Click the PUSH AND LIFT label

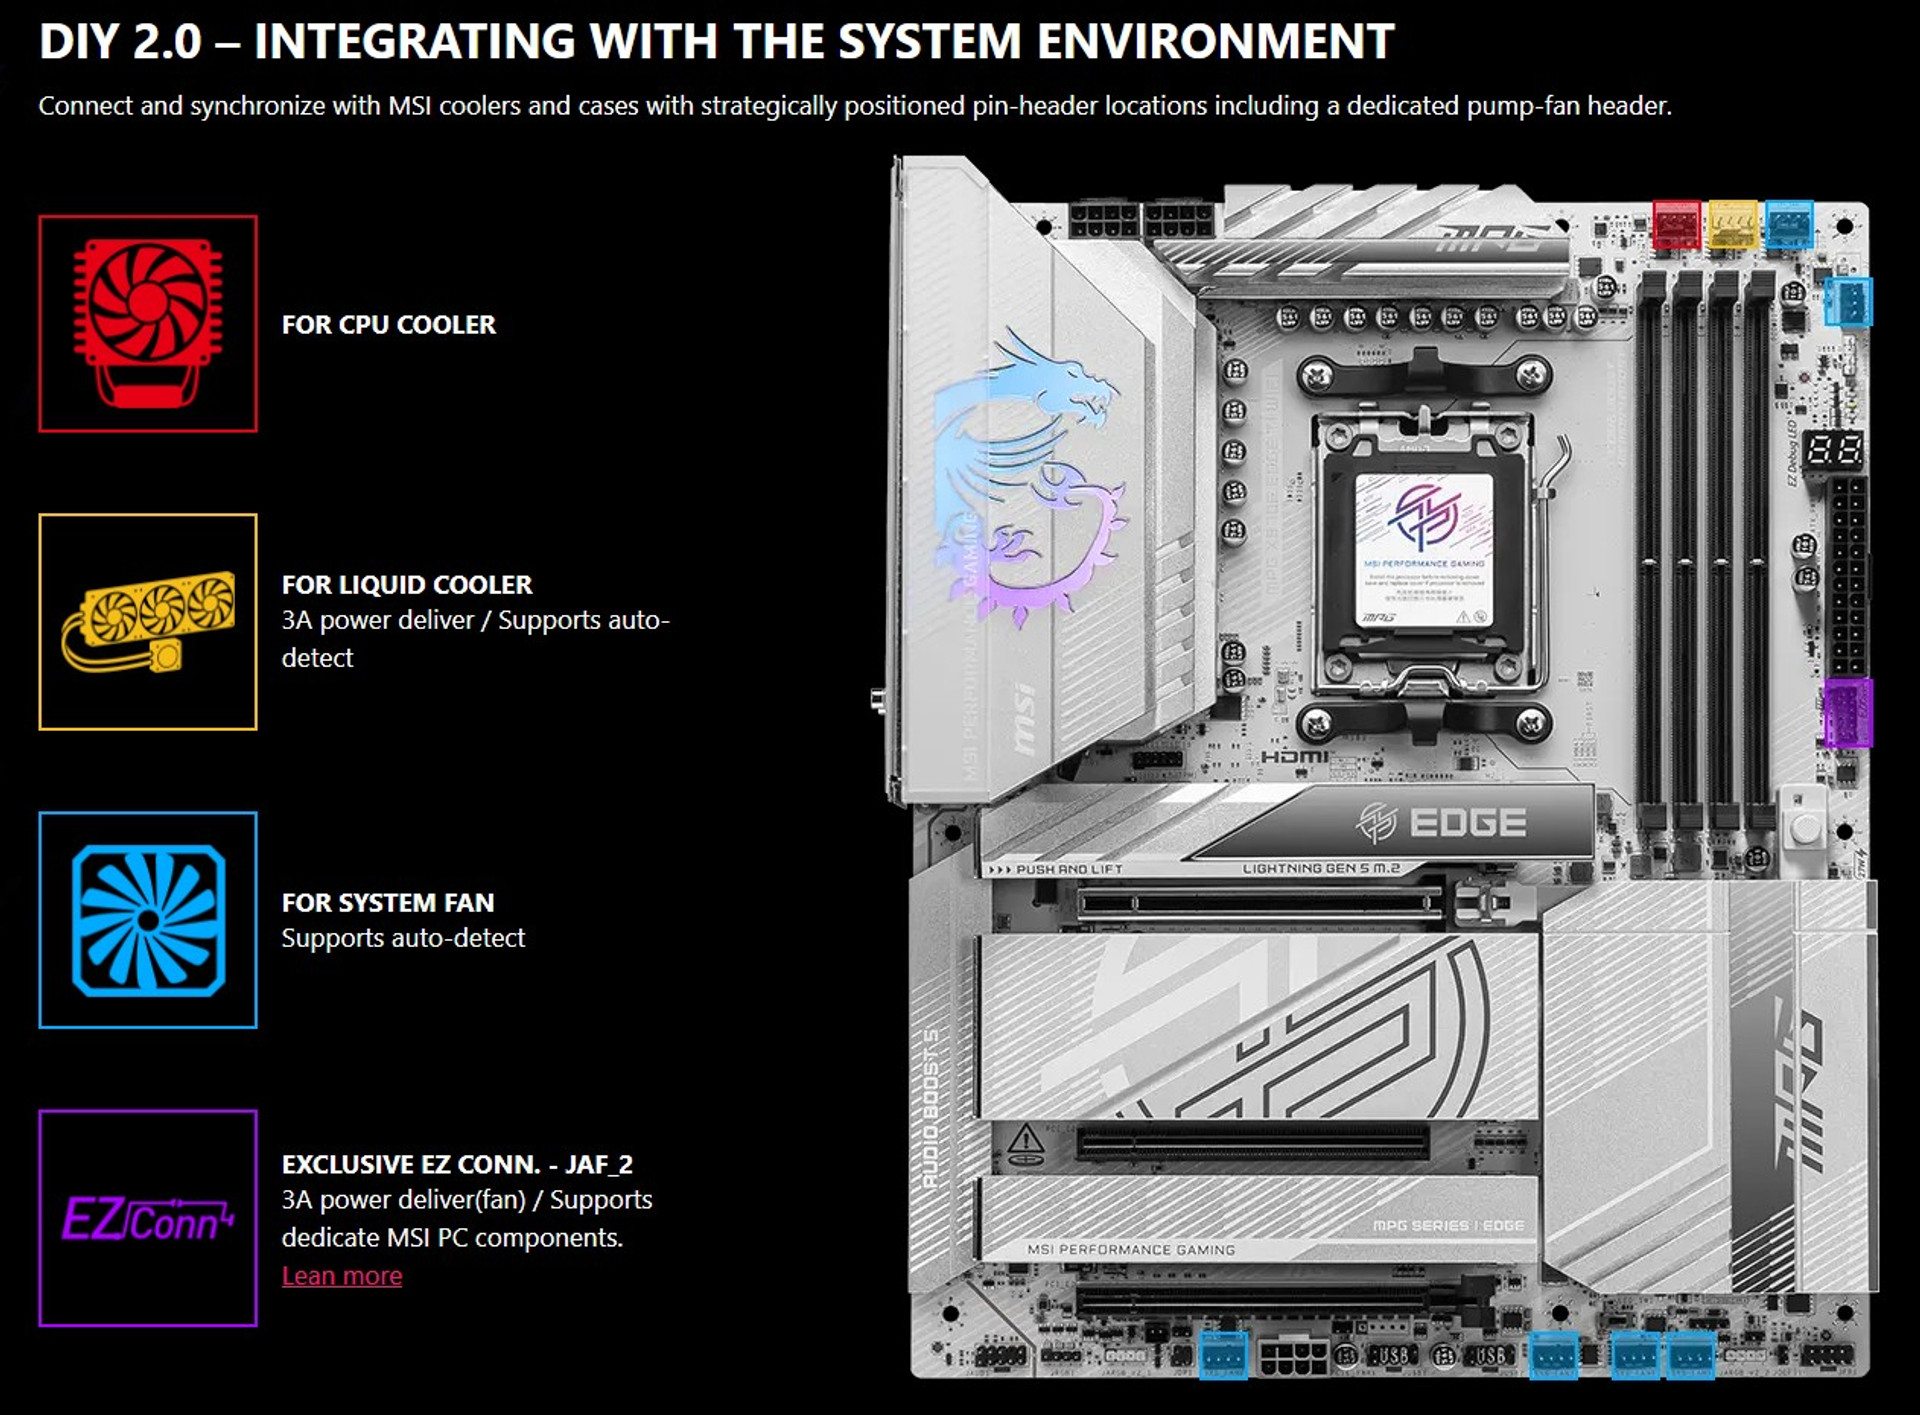click(1056, 870)
